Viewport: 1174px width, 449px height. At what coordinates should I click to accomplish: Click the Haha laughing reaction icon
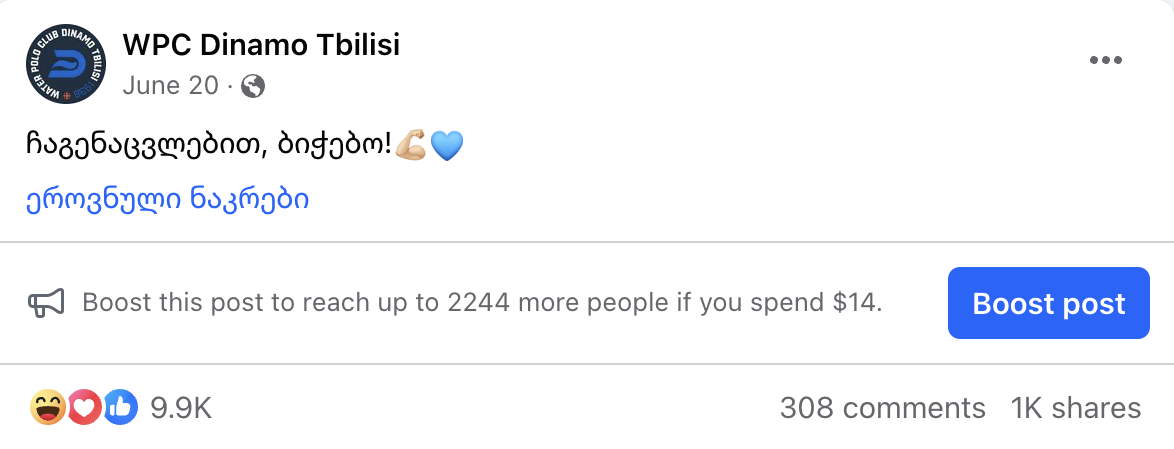coord(48,408)
